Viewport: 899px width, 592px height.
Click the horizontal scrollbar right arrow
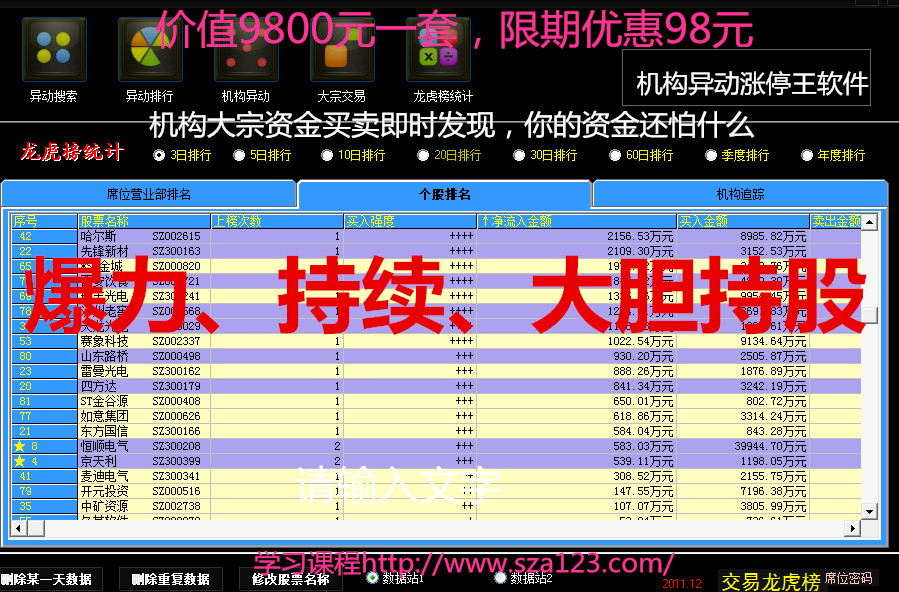tap(851, 527)
